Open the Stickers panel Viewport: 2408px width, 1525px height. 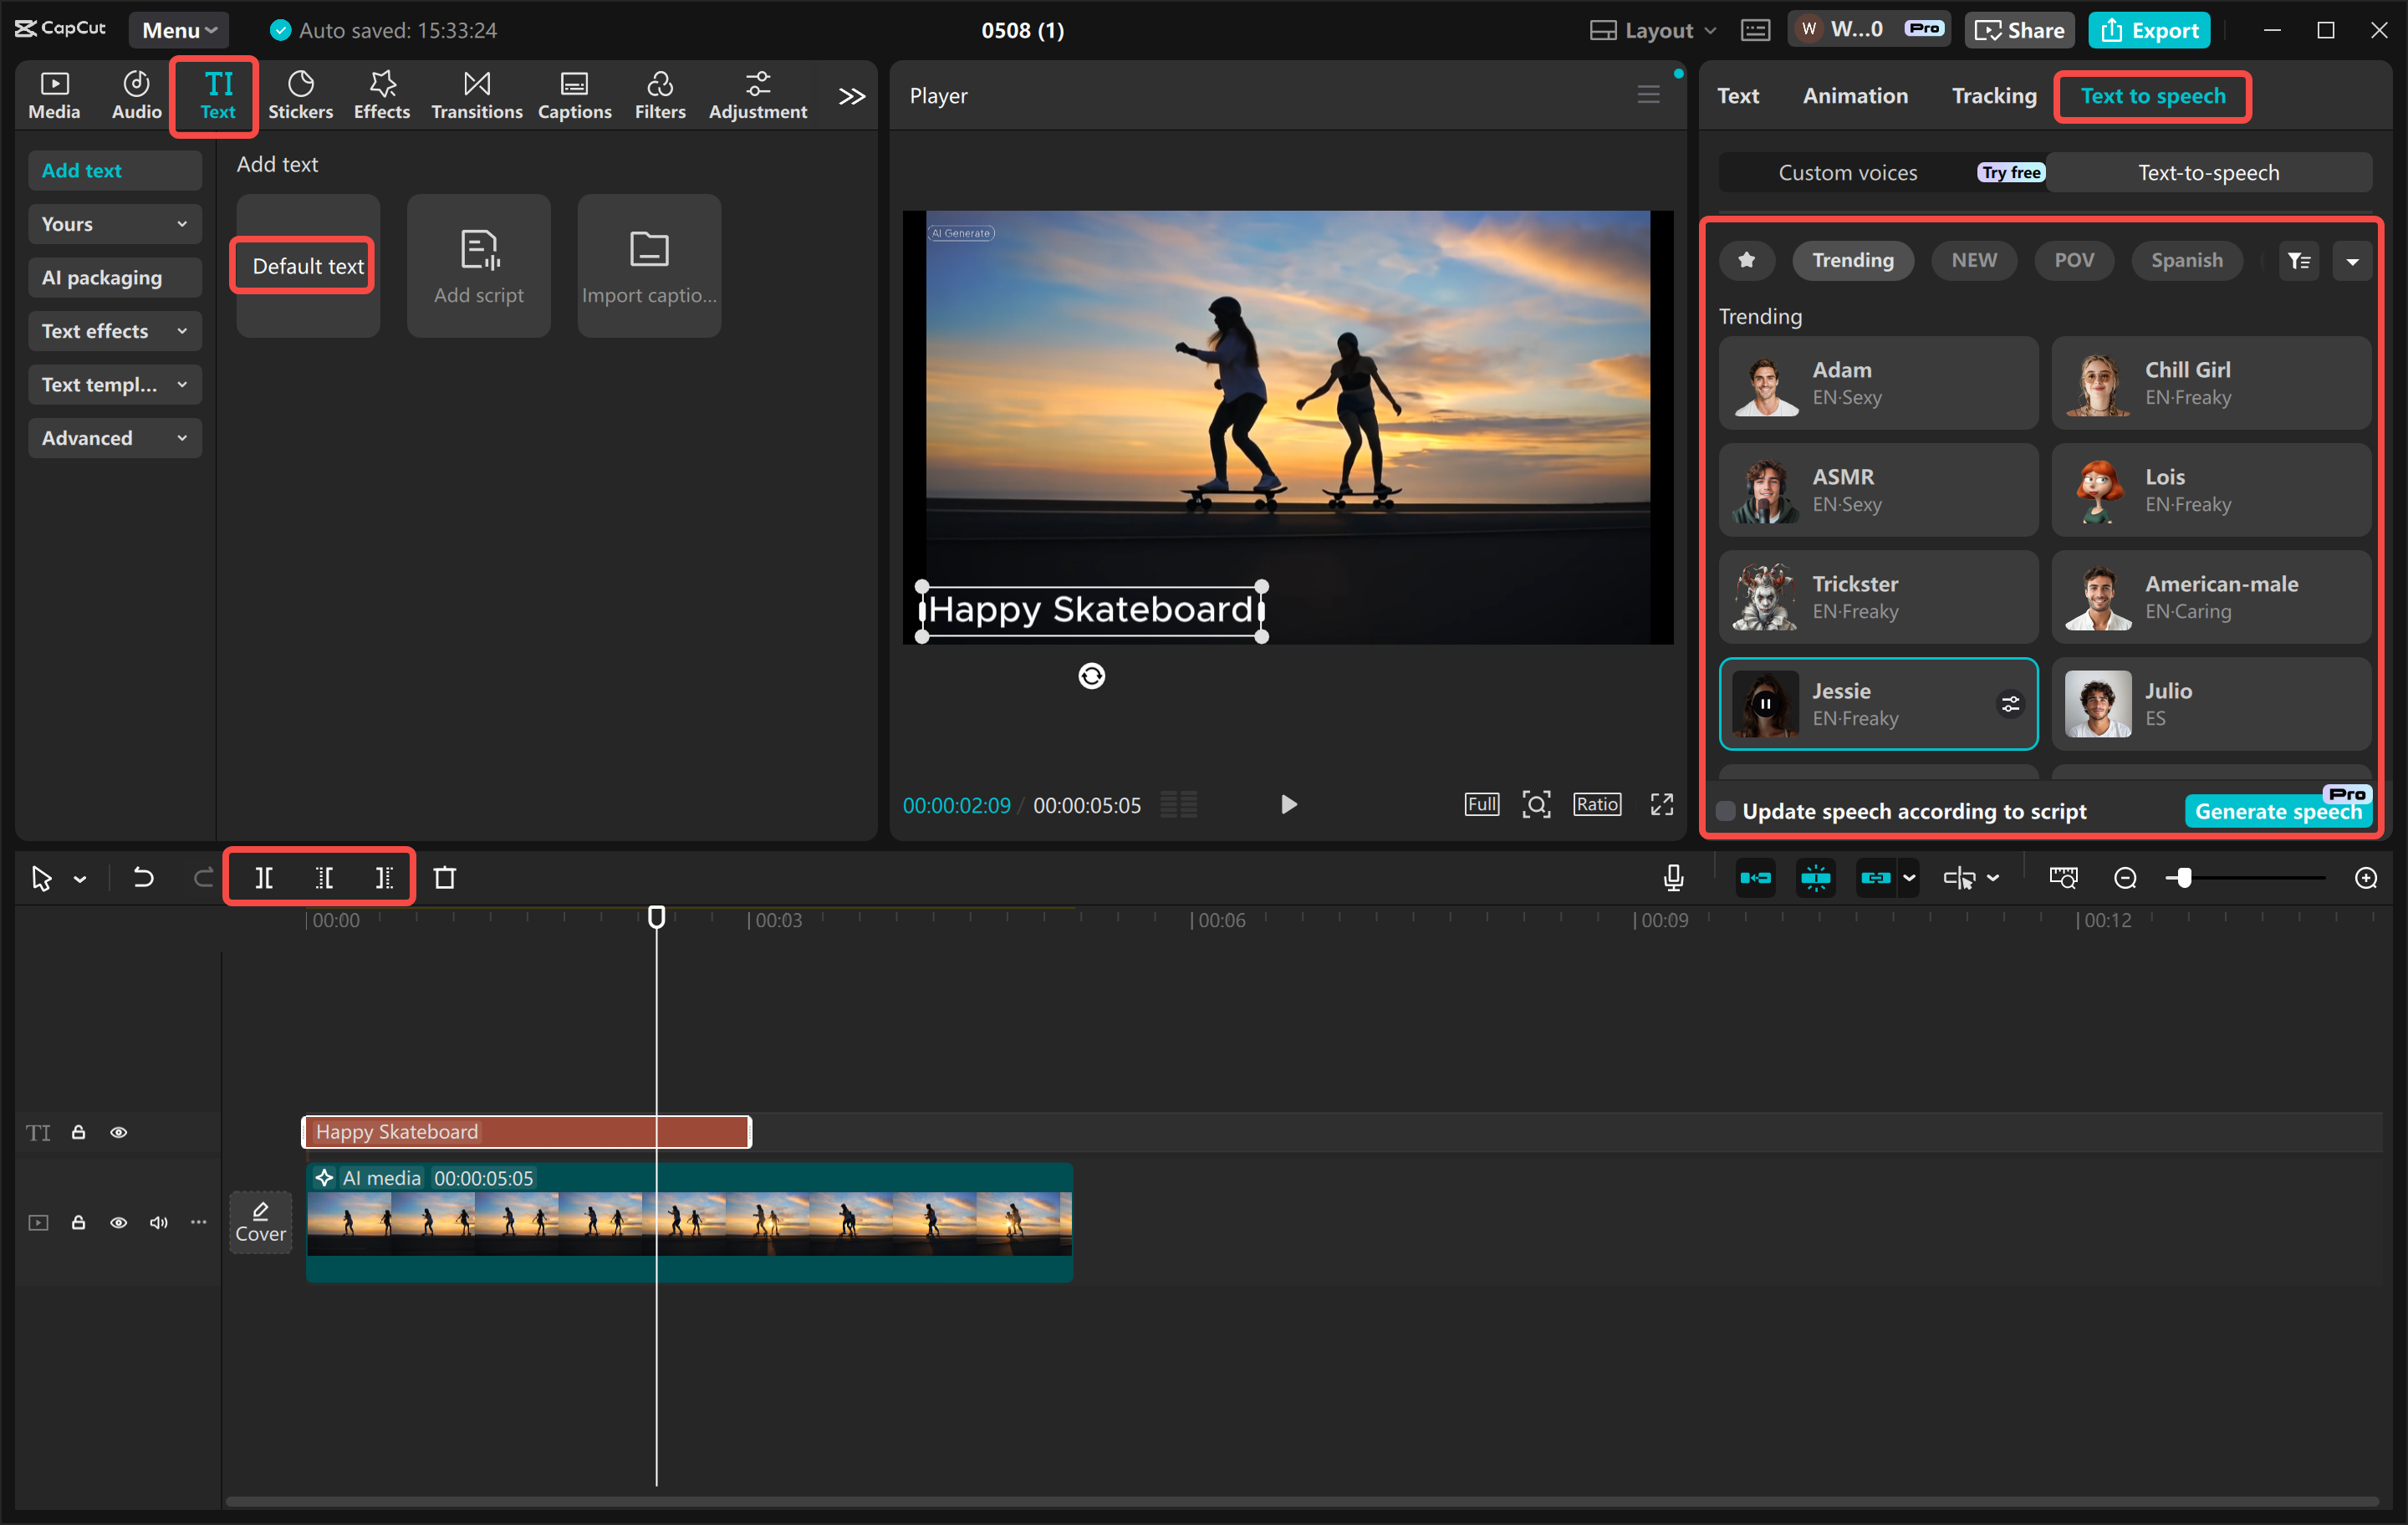[301, 94]
